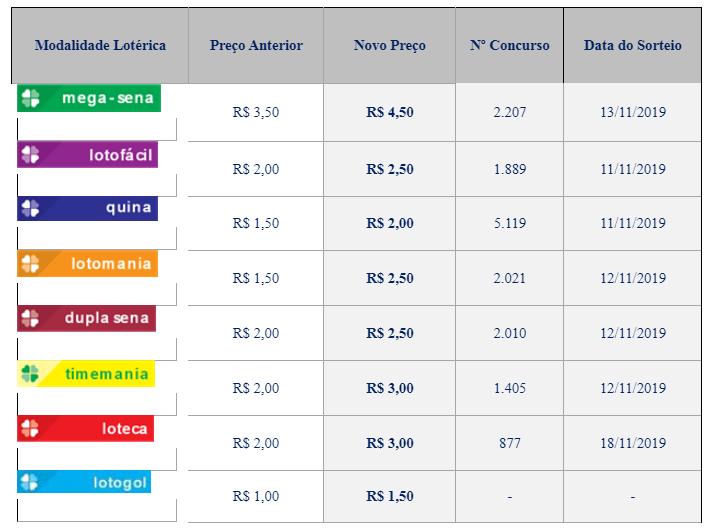Click the loteca clover logo icon
The image size is (709, 531).
tap(30, 429)
